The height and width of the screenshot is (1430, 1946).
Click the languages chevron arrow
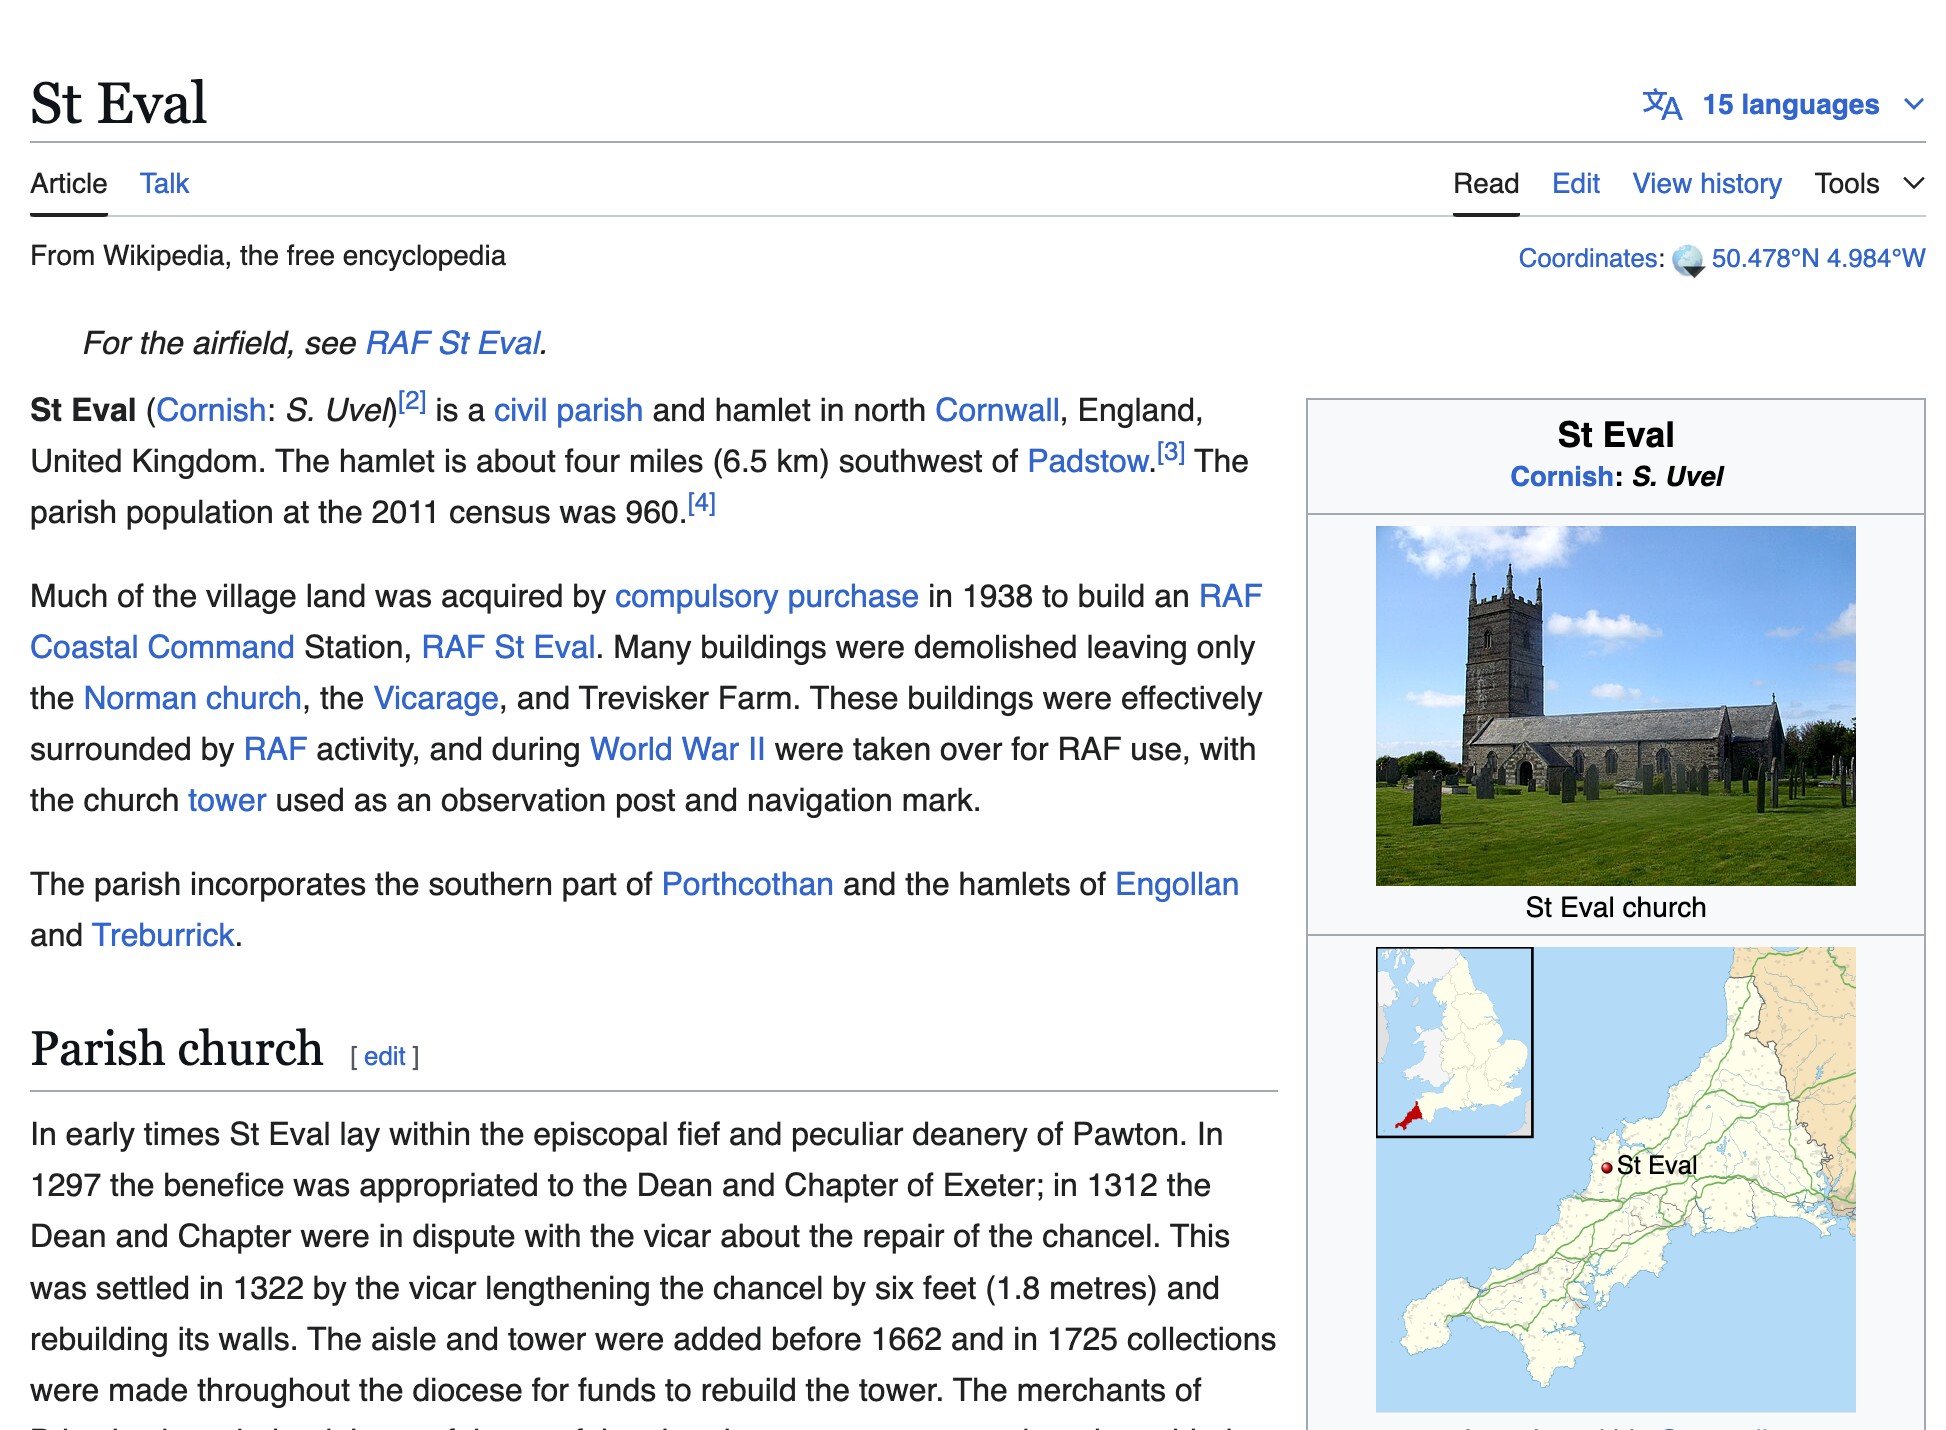(1914, 104)
